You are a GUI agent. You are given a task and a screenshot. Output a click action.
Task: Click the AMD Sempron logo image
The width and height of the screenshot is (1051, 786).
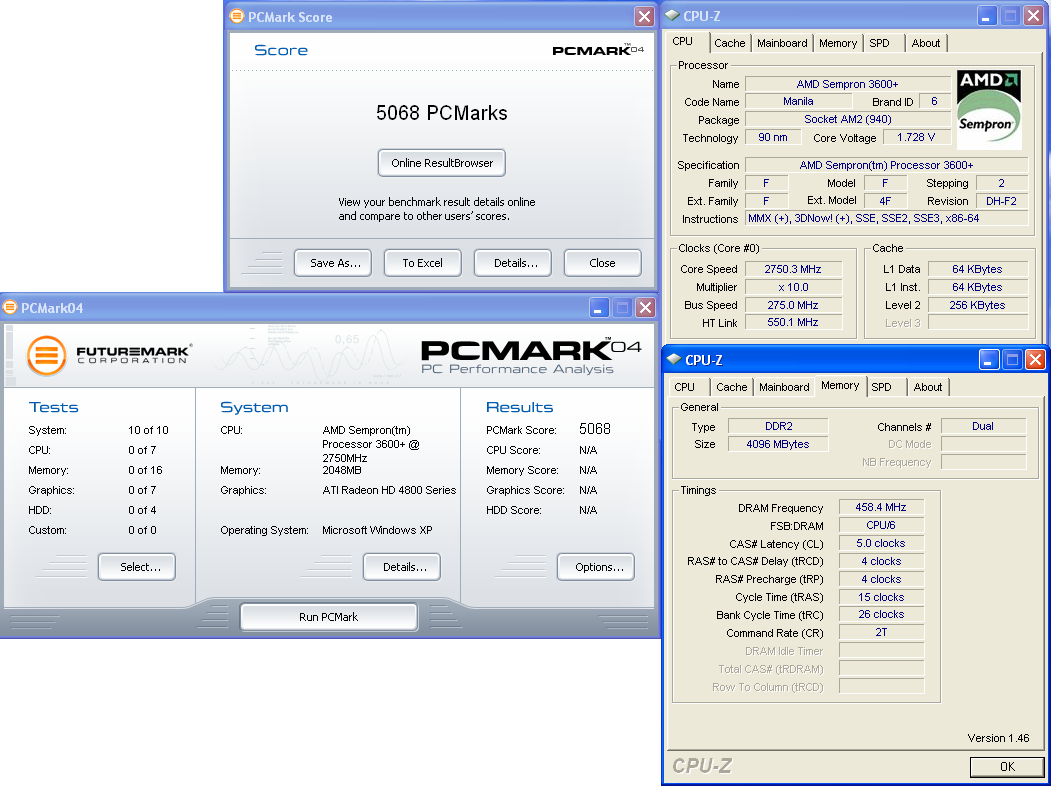click(x=989, y=109)
